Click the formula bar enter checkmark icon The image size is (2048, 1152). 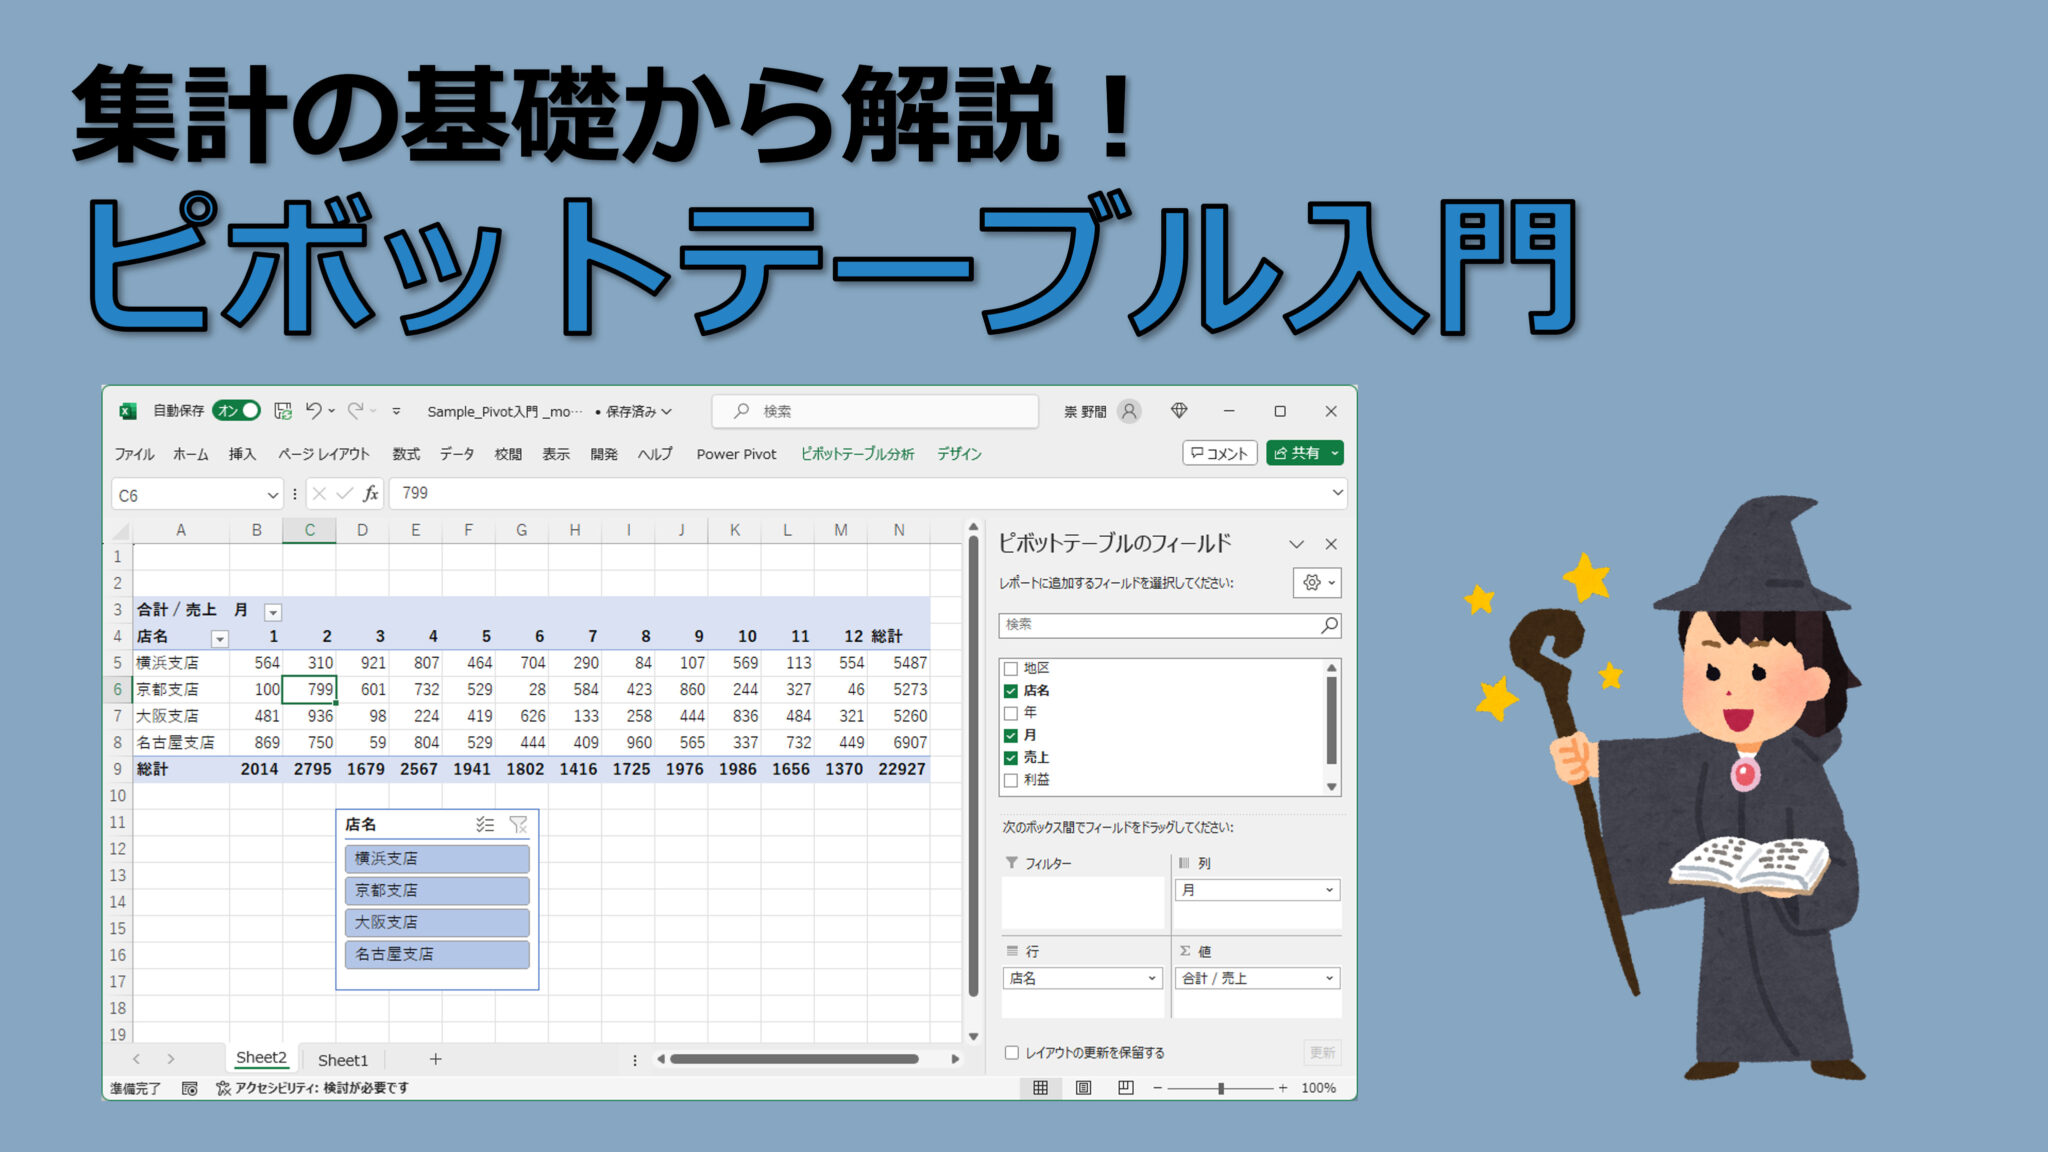point(345,493)
